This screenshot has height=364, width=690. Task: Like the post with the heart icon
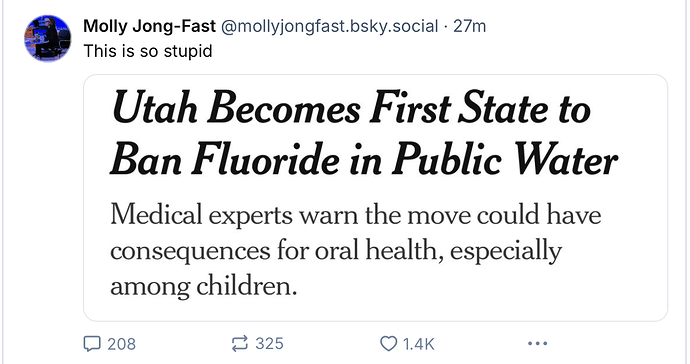coord(388,344)
